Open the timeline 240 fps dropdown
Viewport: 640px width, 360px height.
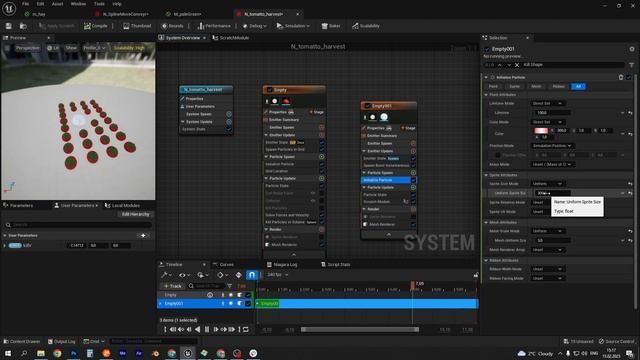(x=278, y=275)
